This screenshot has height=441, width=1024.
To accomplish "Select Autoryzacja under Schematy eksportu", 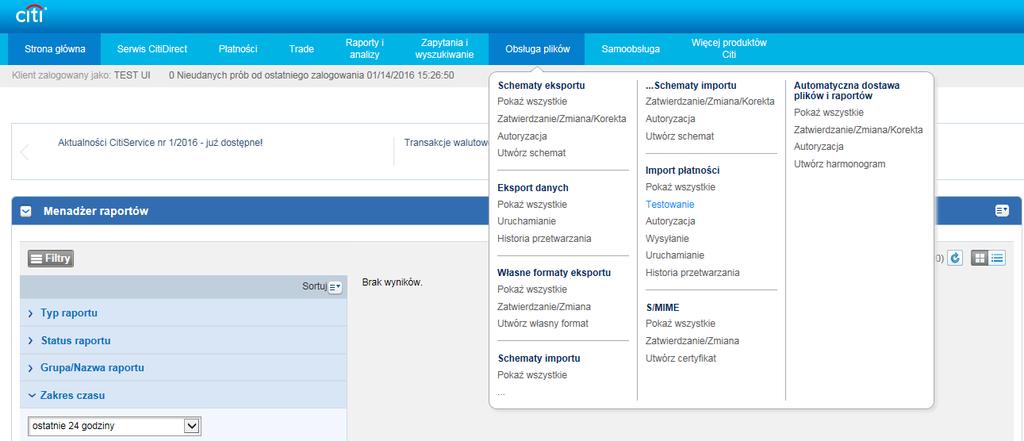I will click(522, 137).
